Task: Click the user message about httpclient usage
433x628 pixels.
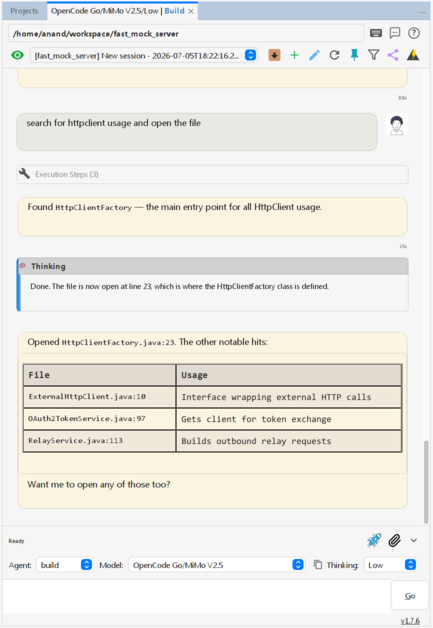Action: (x=197, y=132)
